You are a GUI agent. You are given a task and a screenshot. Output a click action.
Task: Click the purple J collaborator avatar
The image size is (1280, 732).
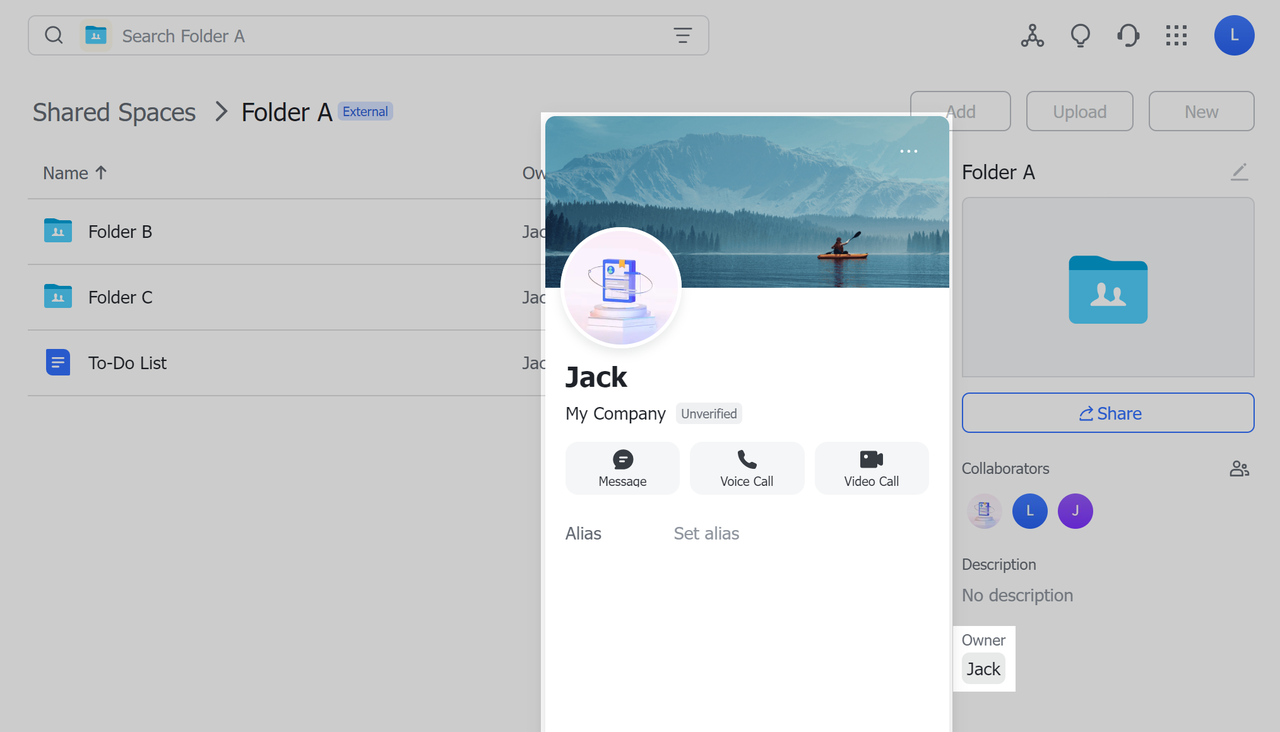[x=1075, y=511]
